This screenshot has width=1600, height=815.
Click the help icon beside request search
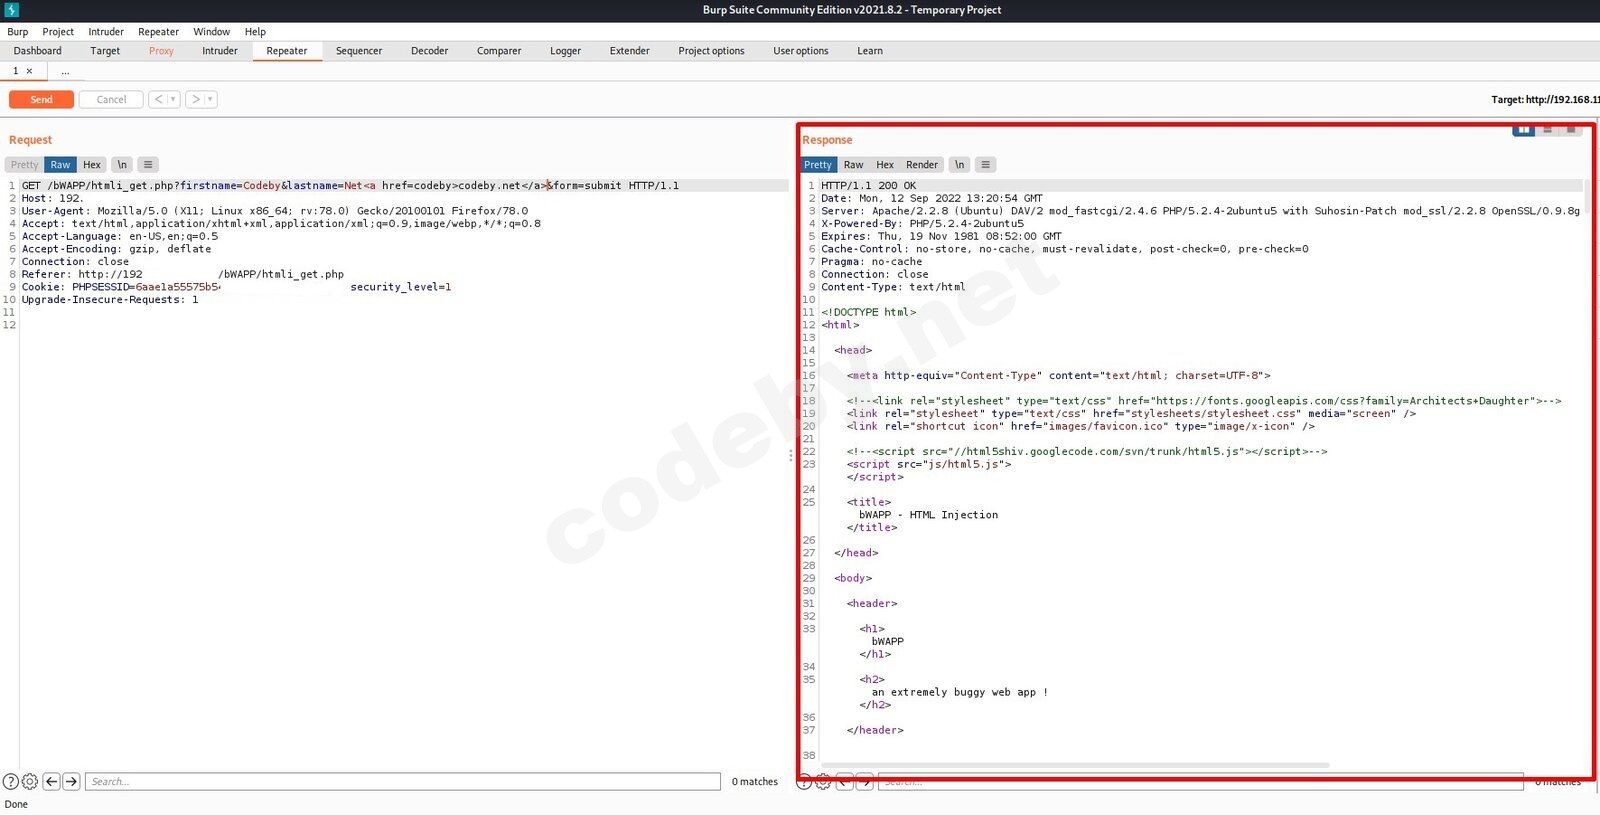click(x=11, y=782)
